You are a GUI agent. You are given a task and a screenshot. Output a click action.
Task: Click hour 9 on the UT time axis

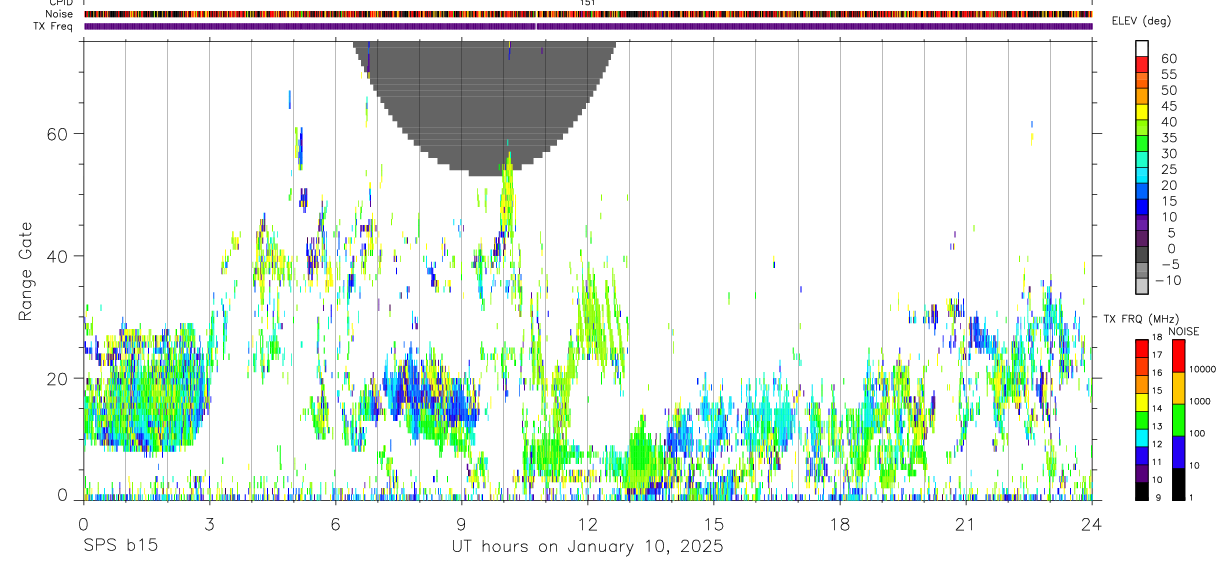click(x=461, y=524)
